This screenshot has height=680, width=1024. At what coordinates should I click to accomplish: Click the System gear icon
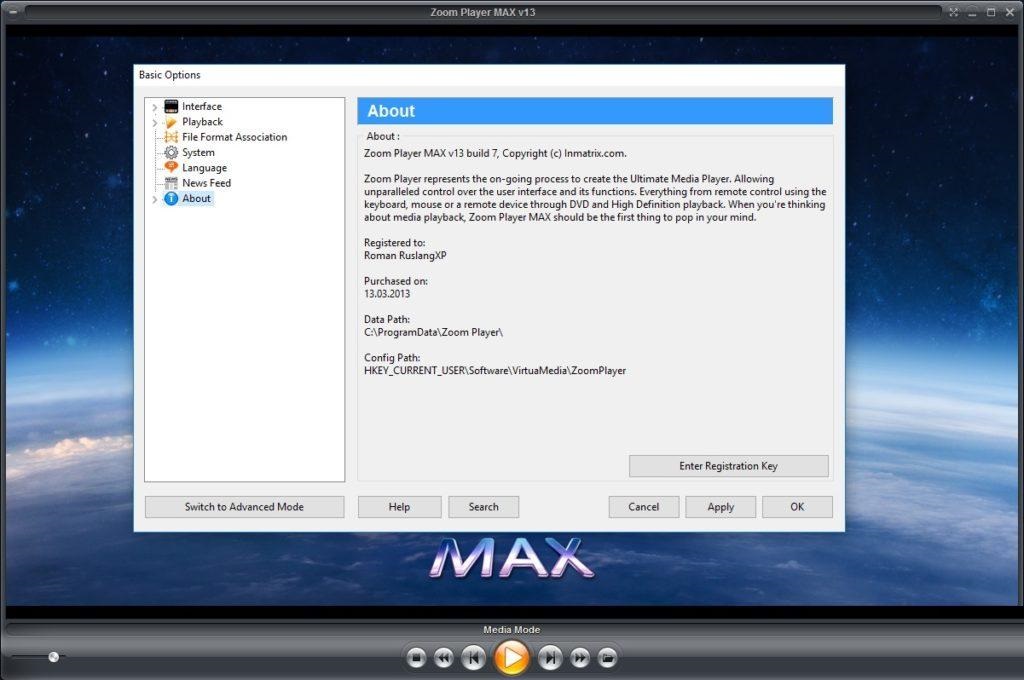pyautogui.click(x=171, y=153)
